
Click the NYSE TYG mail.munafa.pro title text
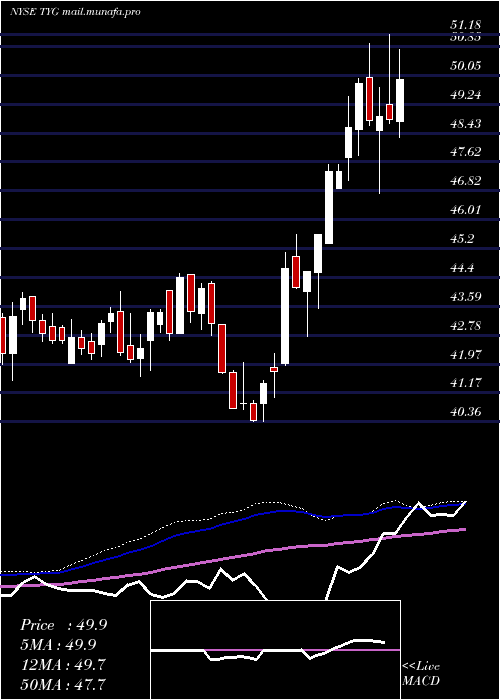75,12
